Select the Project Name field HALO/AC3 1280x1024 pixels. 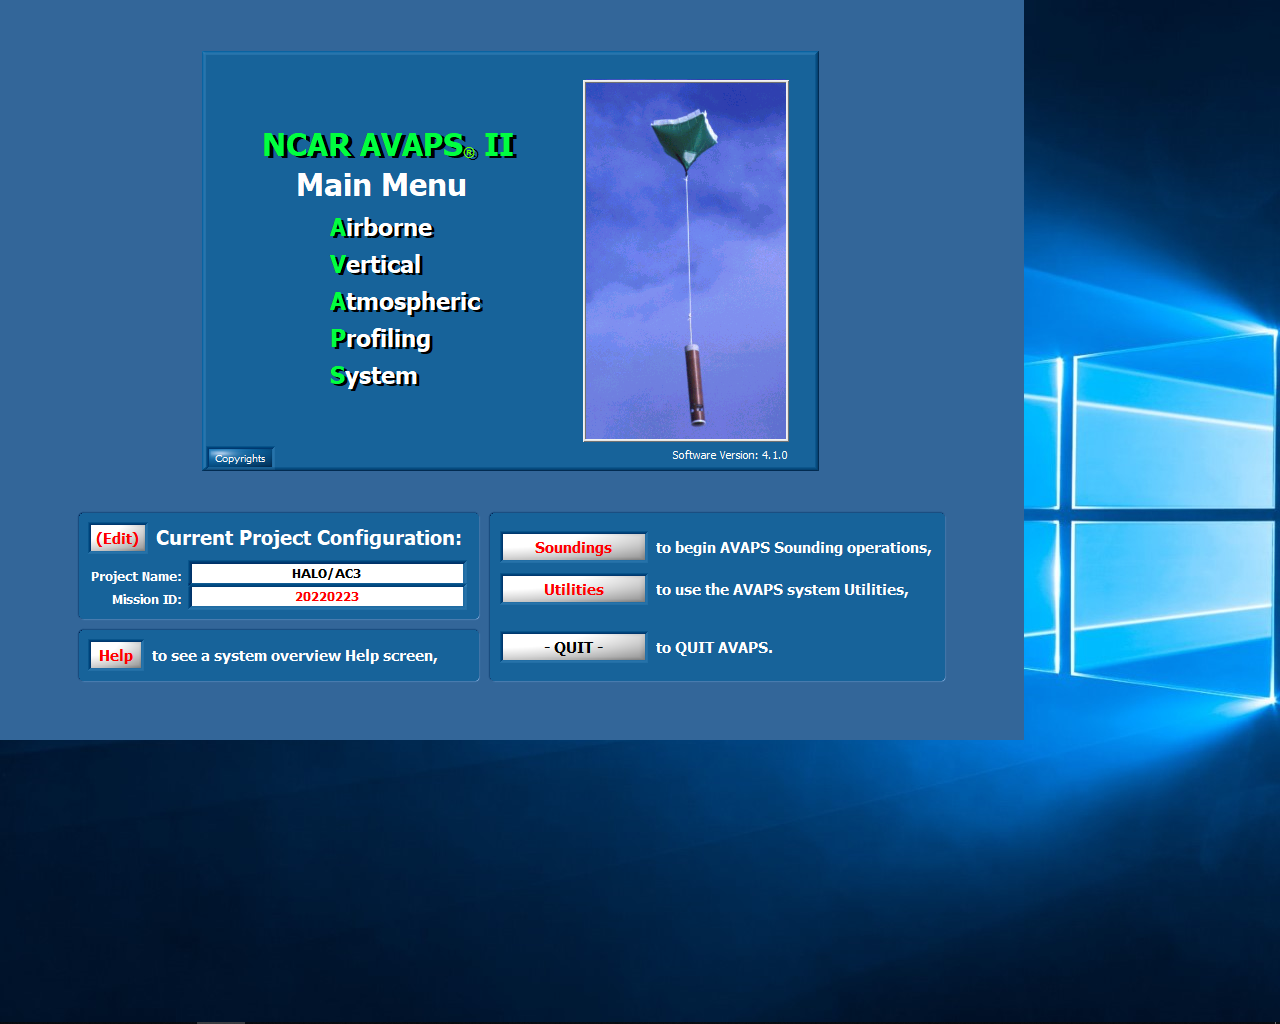(x=327, y=573)
